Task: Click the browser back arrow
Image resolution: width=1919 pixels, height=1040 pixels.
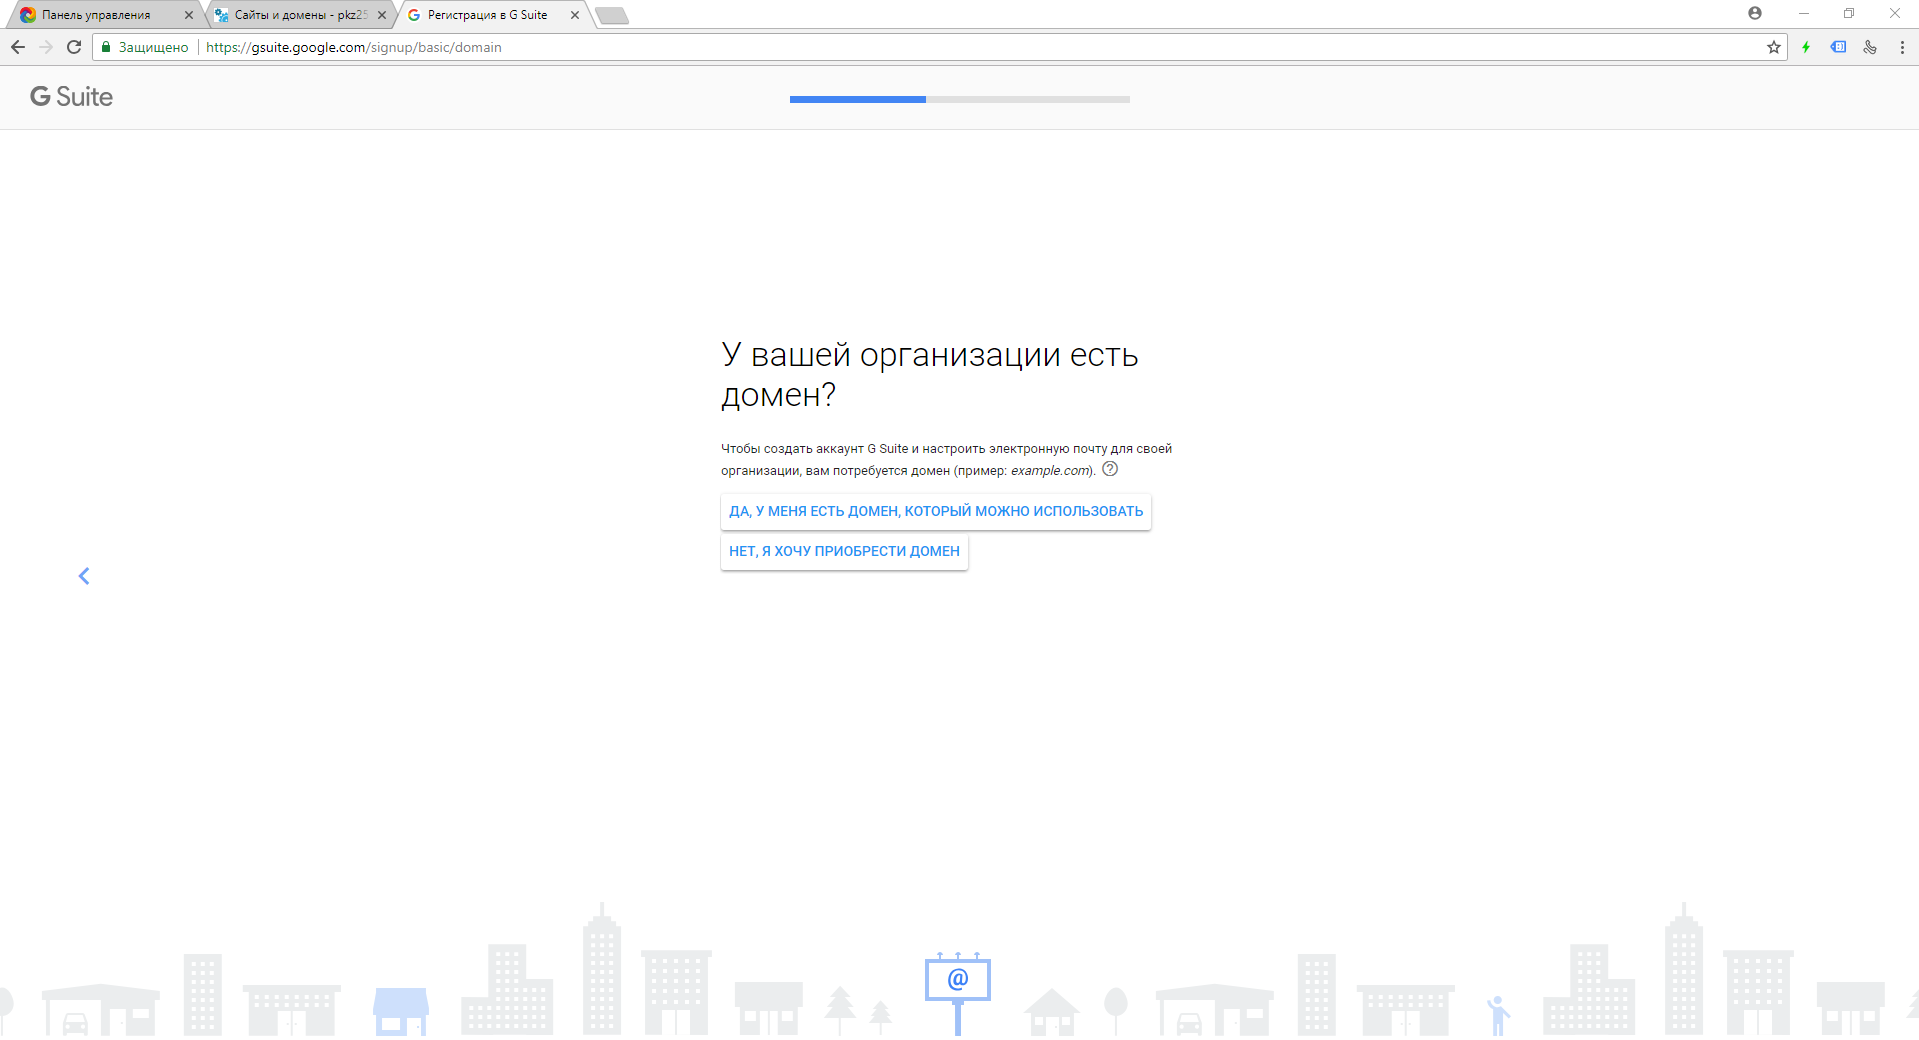Action: (x=17, y=47)
